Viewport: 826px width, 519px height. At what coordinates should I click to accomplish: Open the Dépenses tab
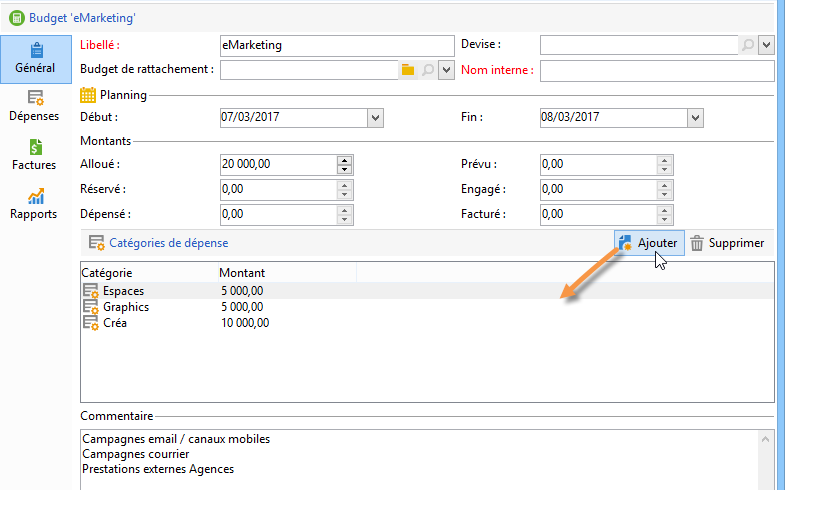(x=34, y=106)
